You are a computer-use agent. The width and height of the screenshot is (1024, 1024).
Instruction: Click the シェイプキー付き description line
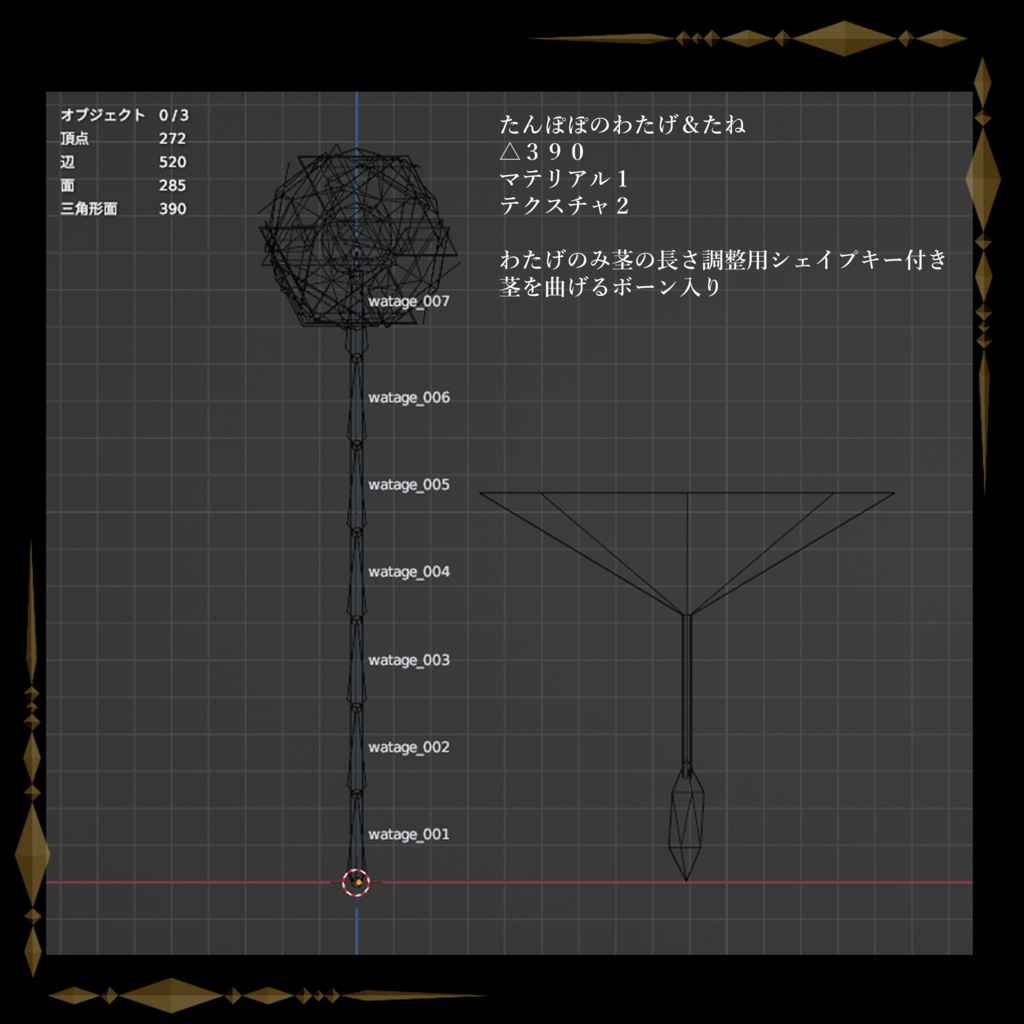click(x=723, y=260)
